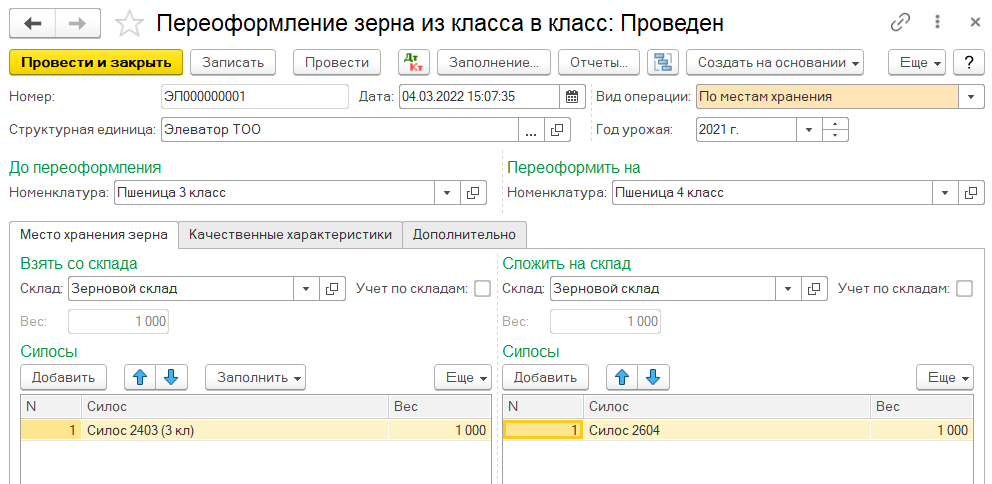
Task: Click the copy link icon
Action: click(900, 22)
